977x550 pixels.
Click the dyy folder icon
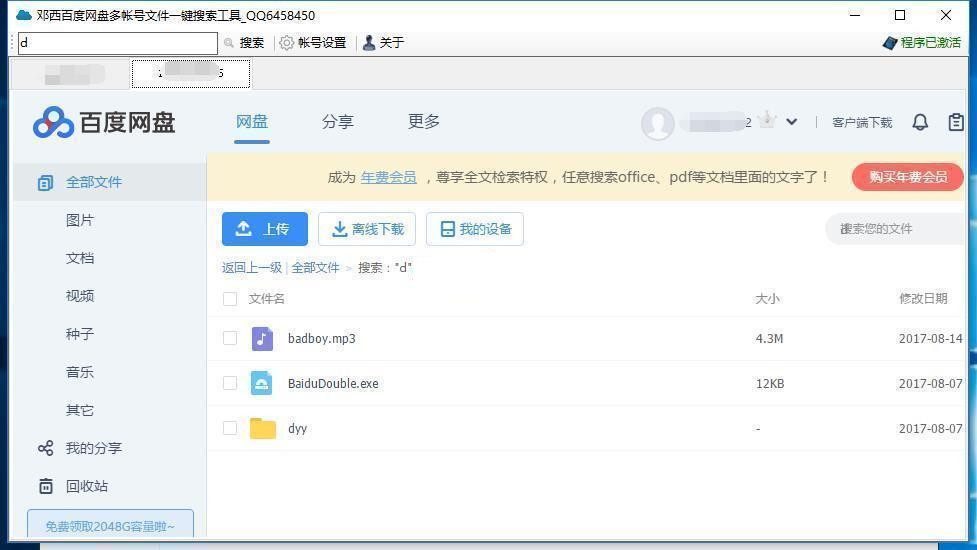262,428
